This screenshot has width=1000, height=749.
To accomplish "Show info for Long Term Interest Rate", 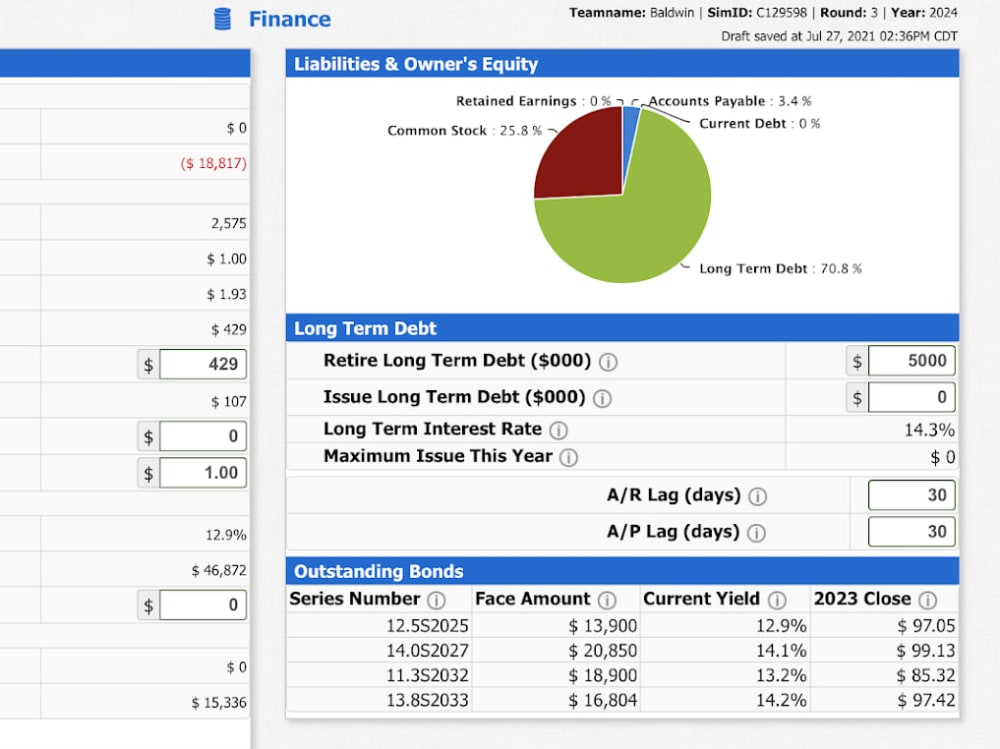I will point(558,431).
